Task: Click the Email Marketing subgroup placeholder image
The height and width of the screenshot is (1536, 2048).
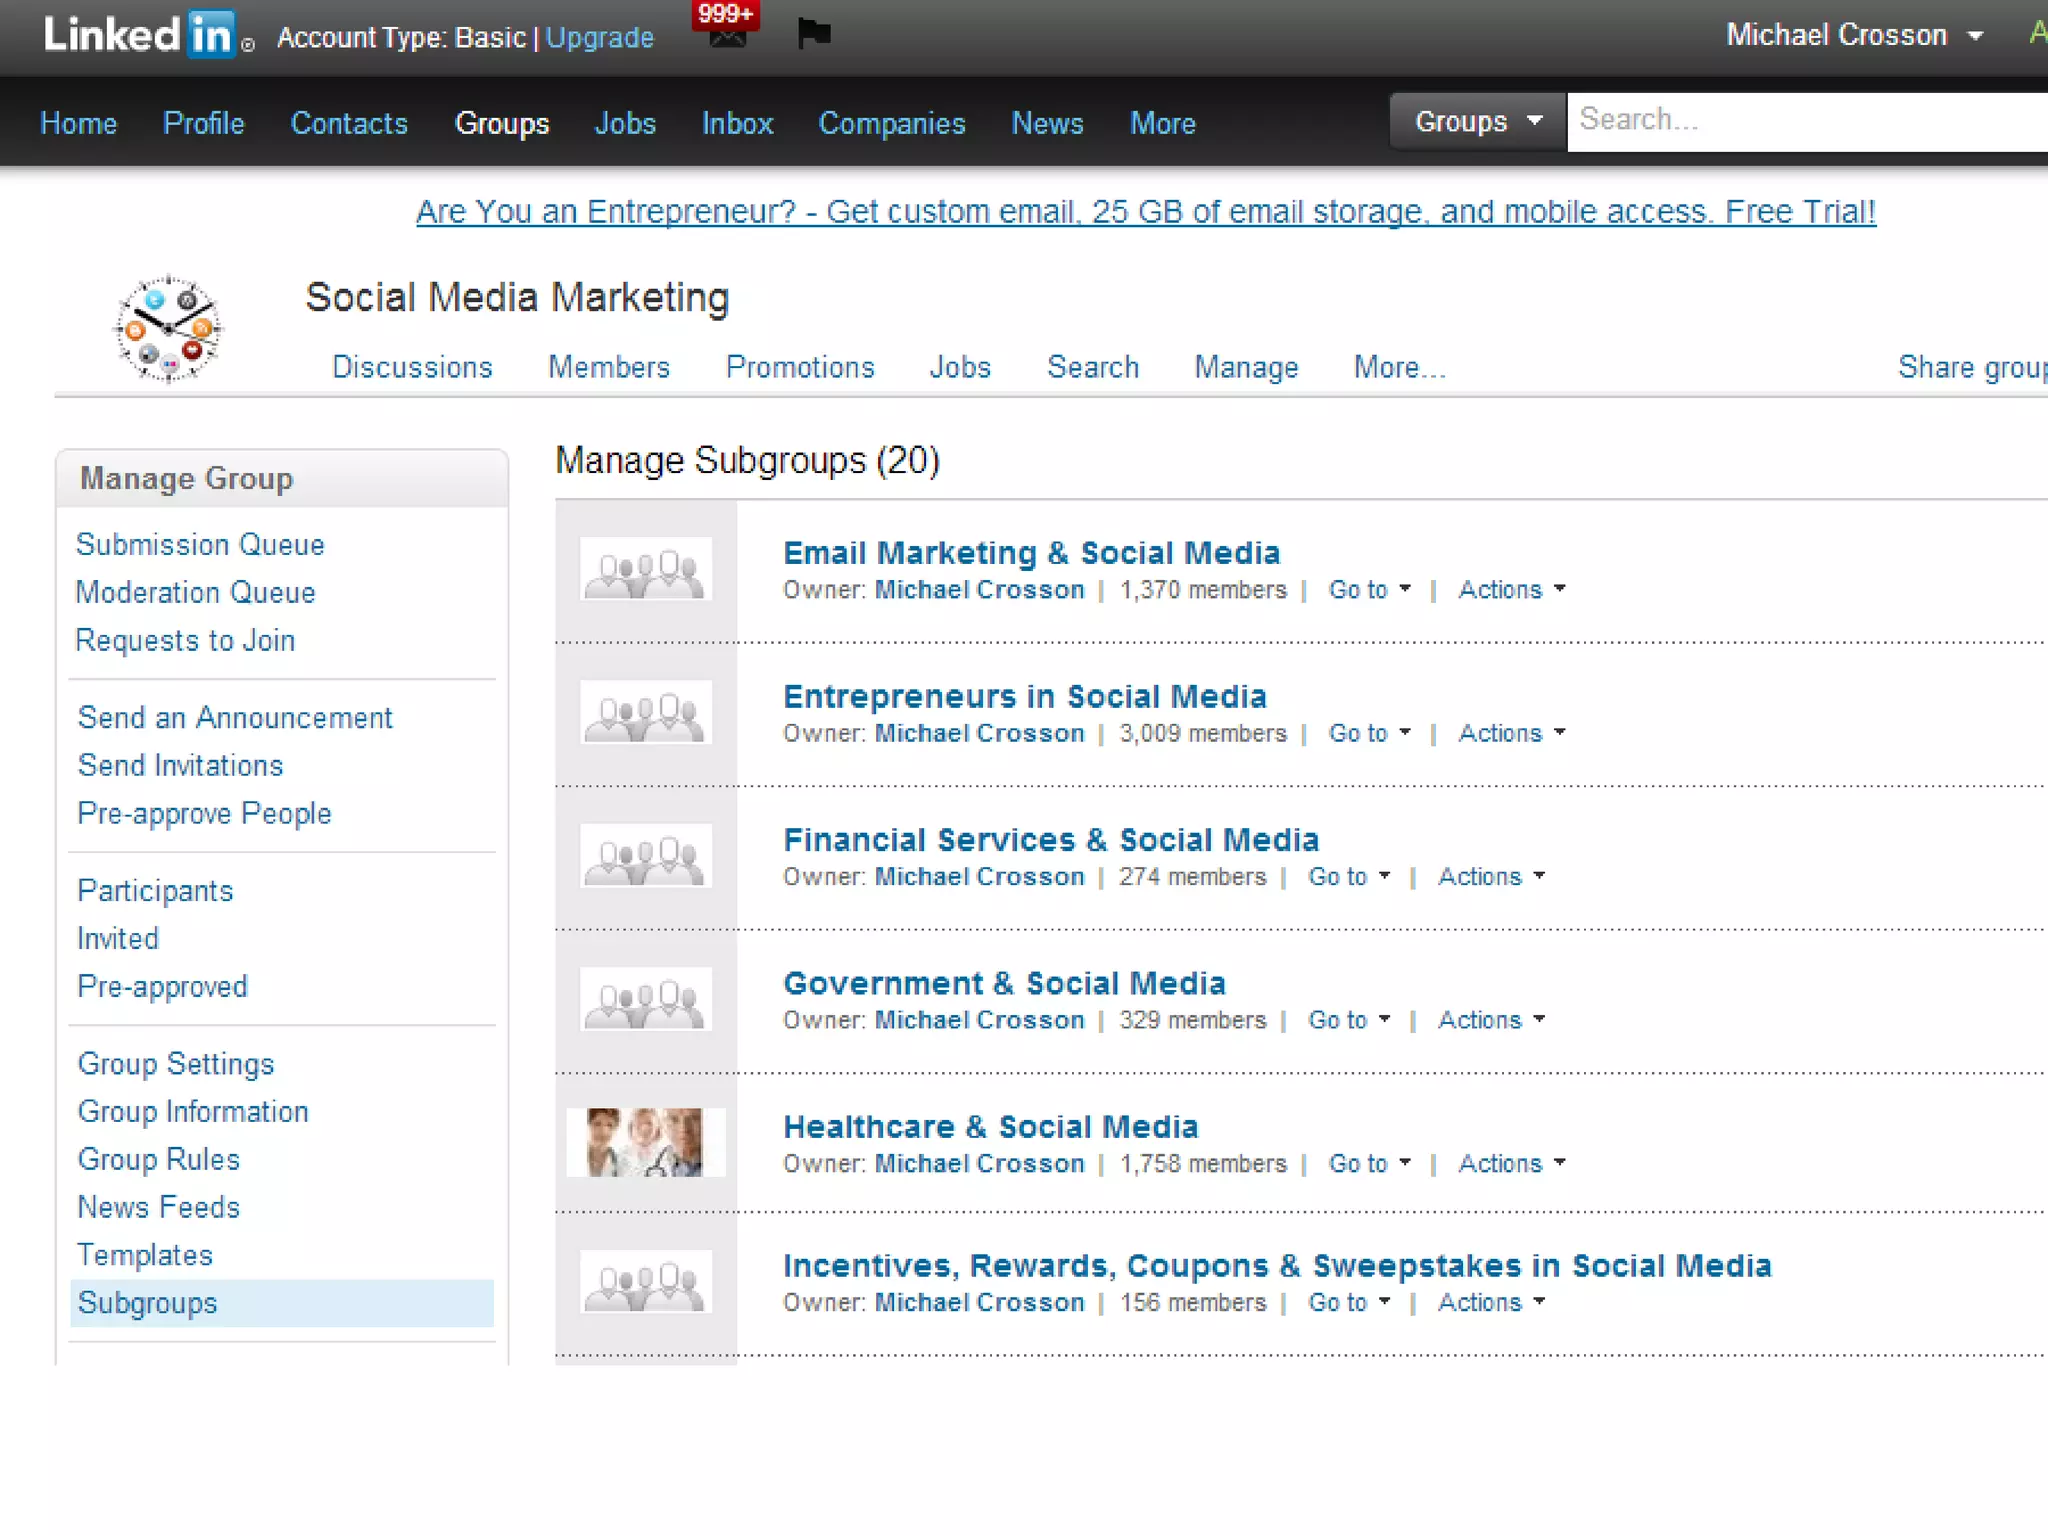Action: (646, 569)
